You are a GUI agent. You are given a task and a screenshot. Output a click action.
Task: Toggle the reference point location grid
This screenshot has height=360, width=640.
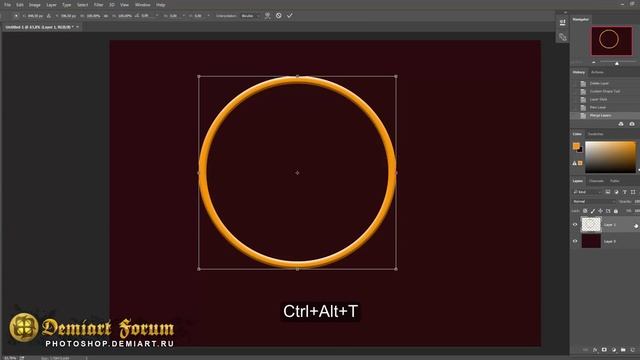pyautogui.click(x=16, y=16)
